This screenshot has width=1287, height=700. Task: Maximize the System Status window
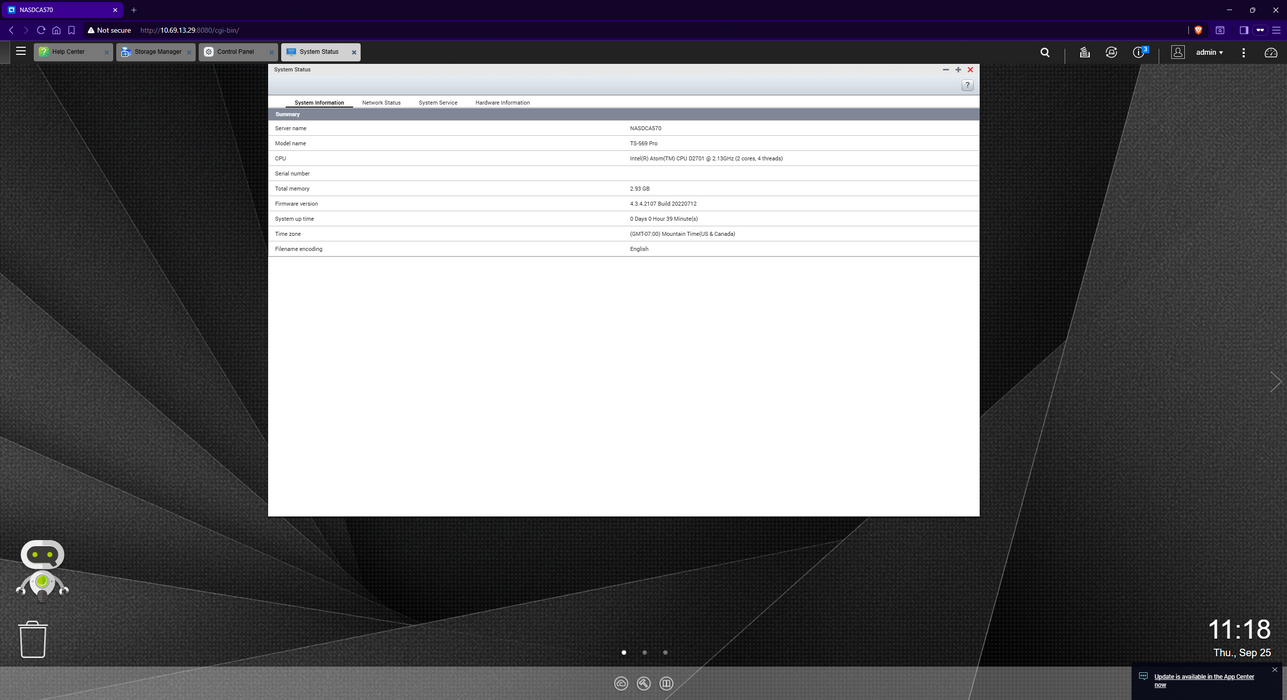[x=958, y=70]
